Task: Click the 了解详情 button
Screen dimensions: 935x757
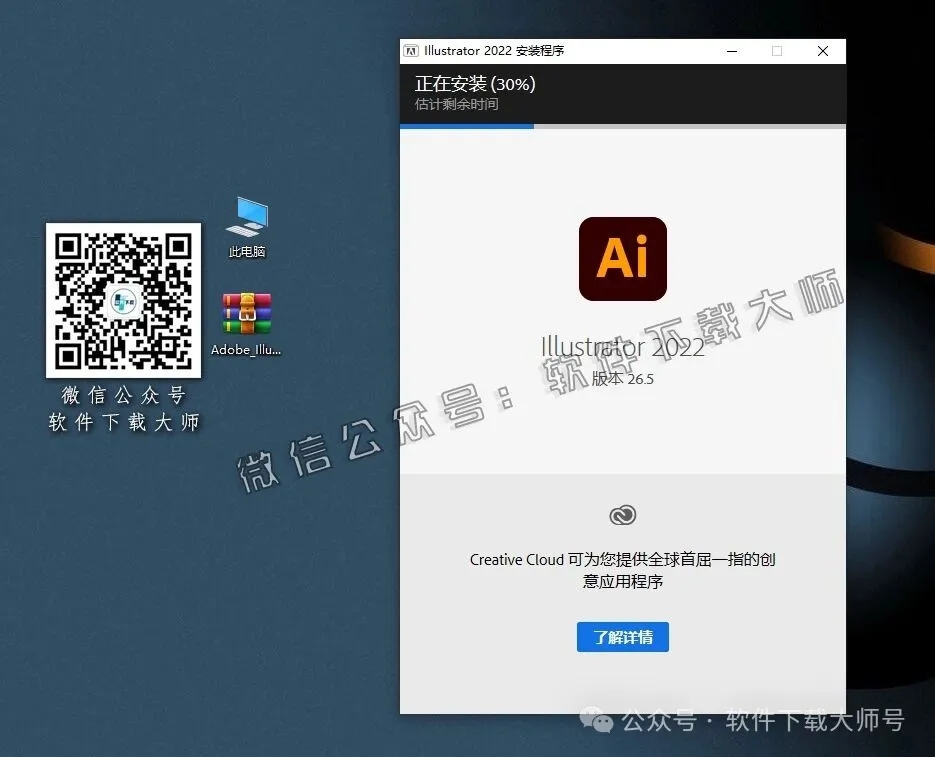Action: click(622, 637)
